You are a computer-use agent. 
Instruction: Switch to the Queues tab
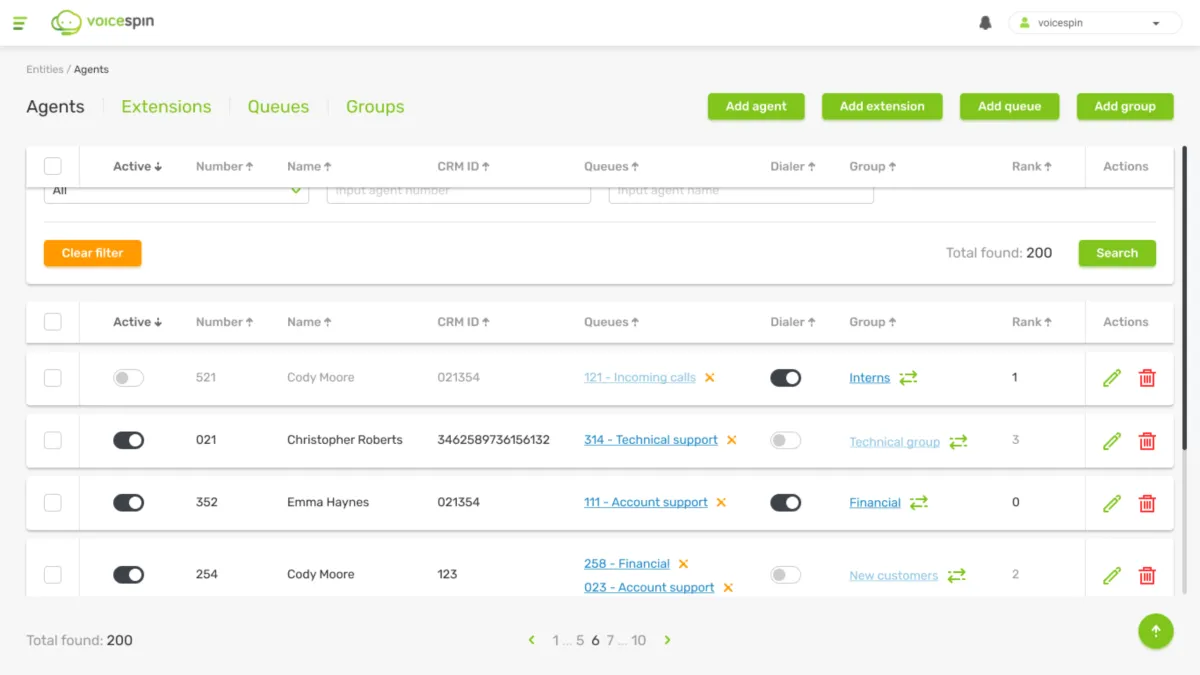tap(278, 107)
